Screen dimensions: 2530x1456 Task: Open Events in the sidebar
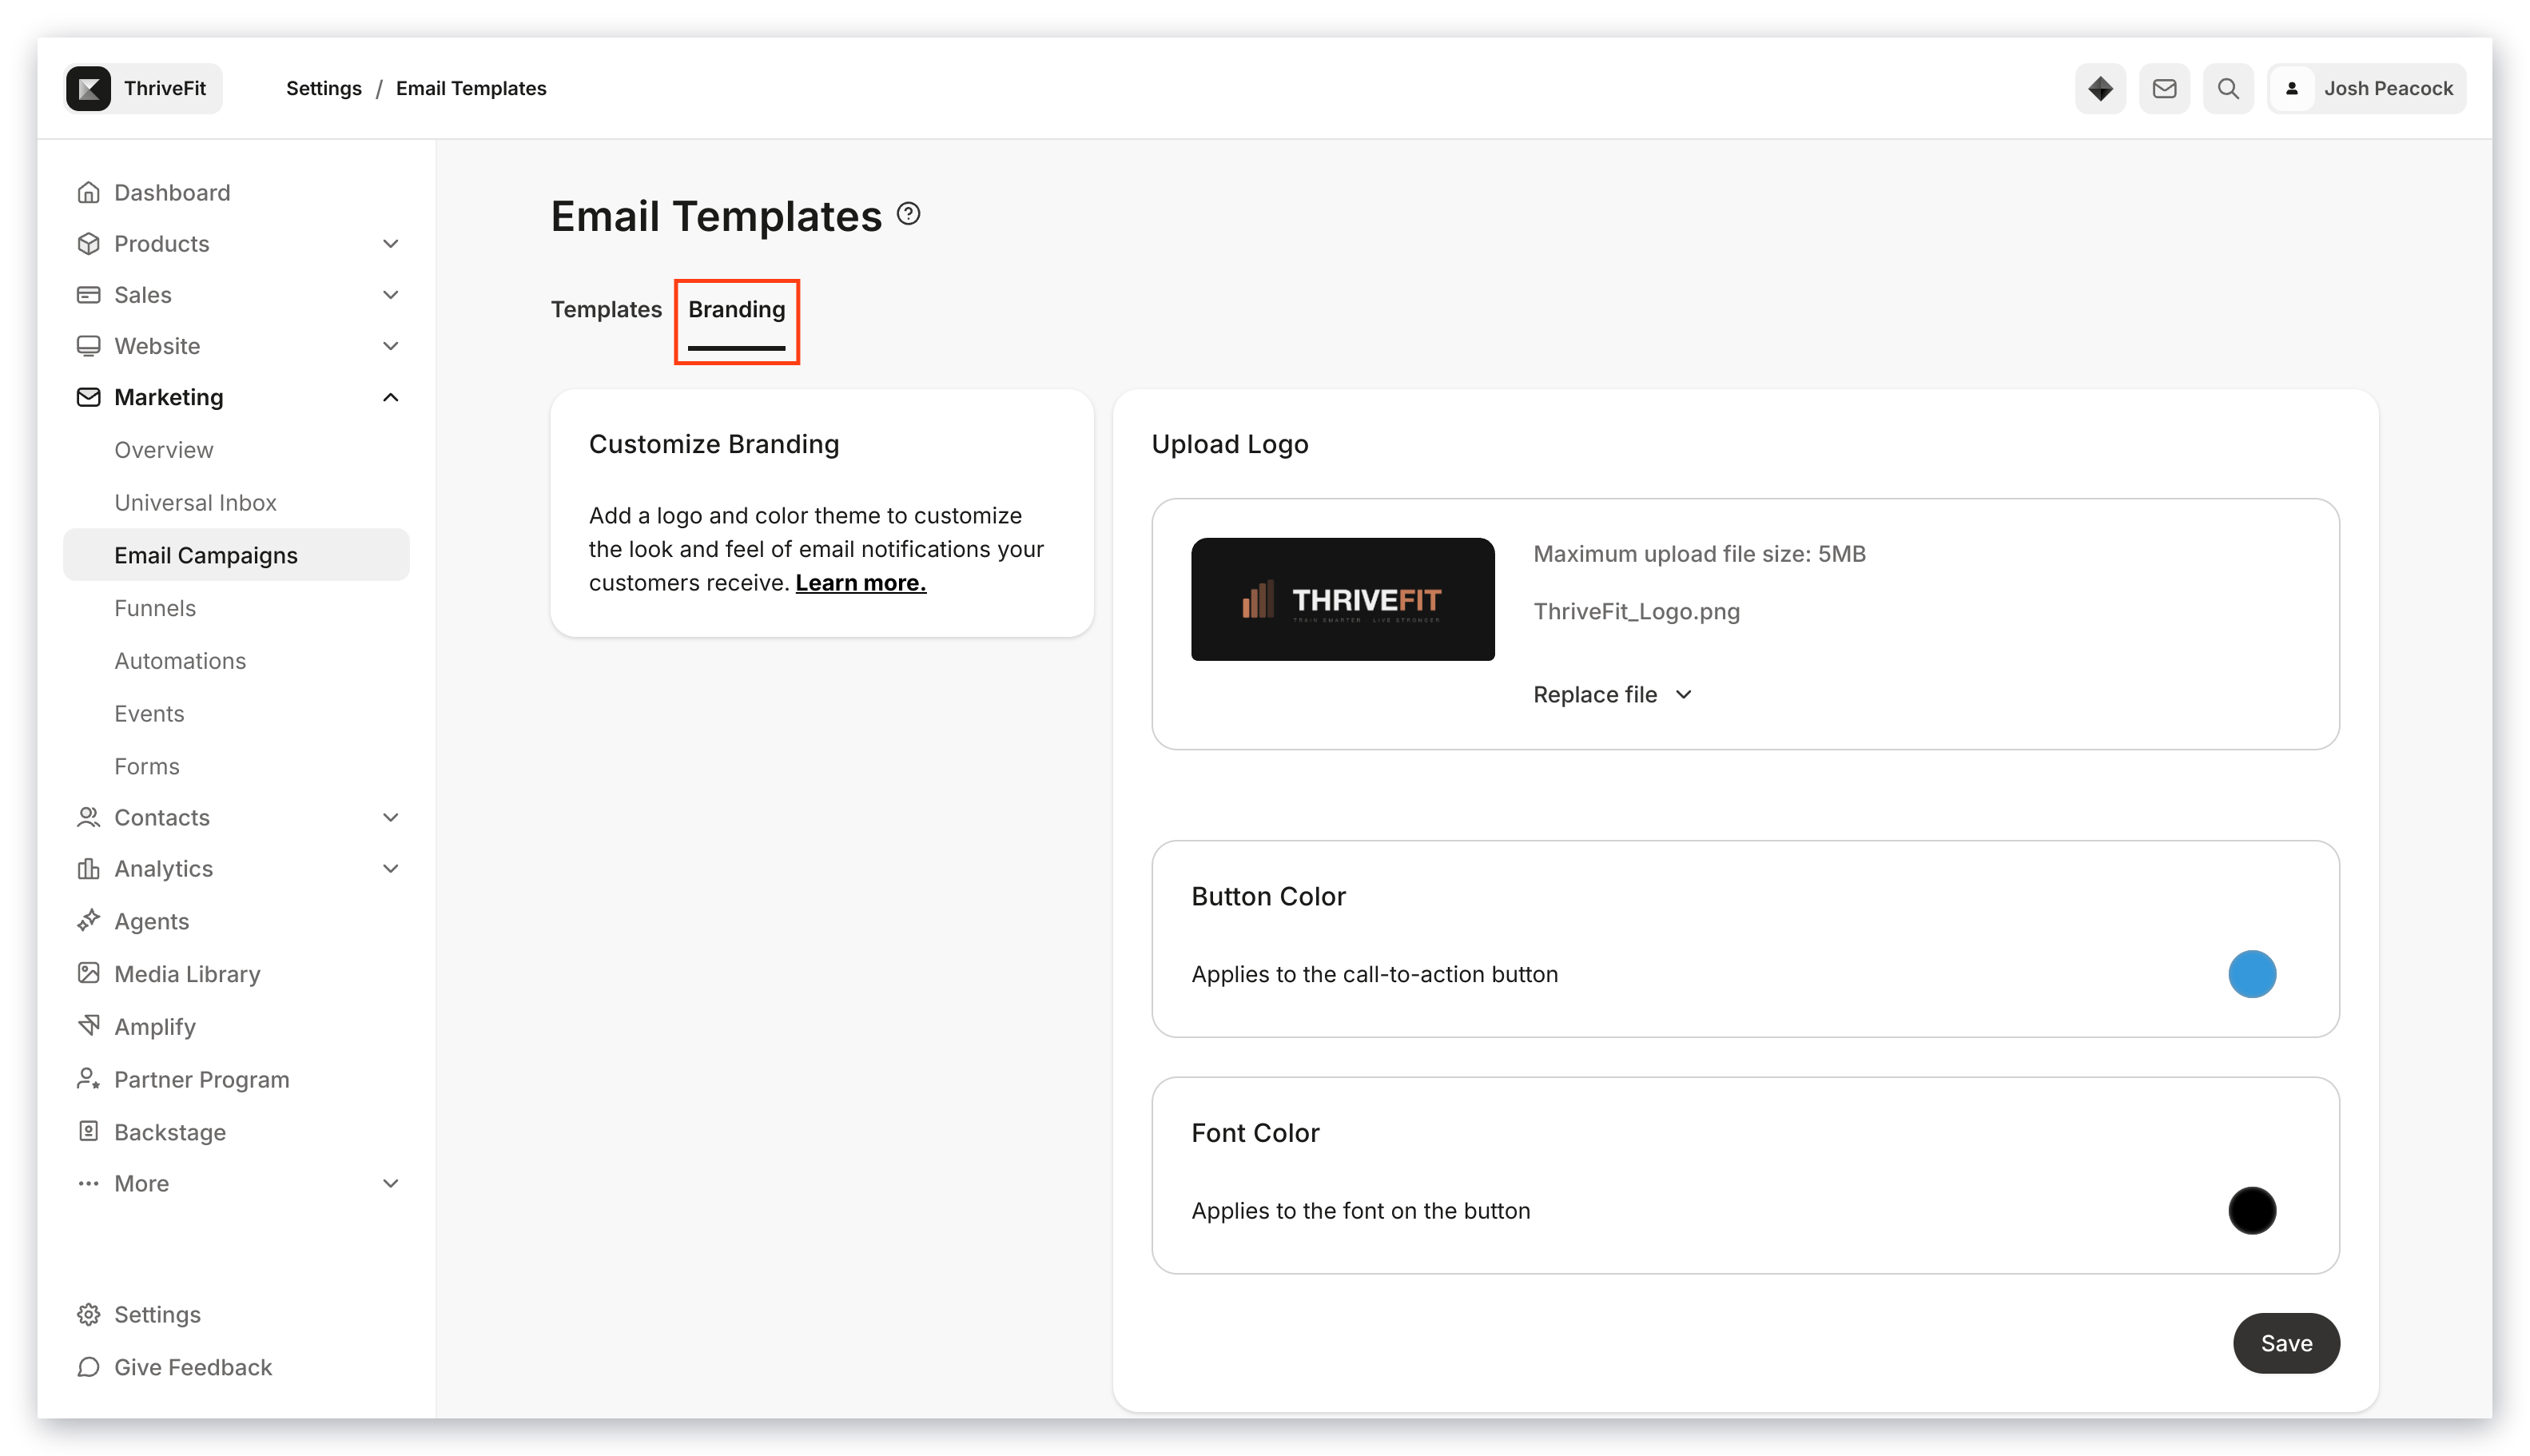pos(149,713)
